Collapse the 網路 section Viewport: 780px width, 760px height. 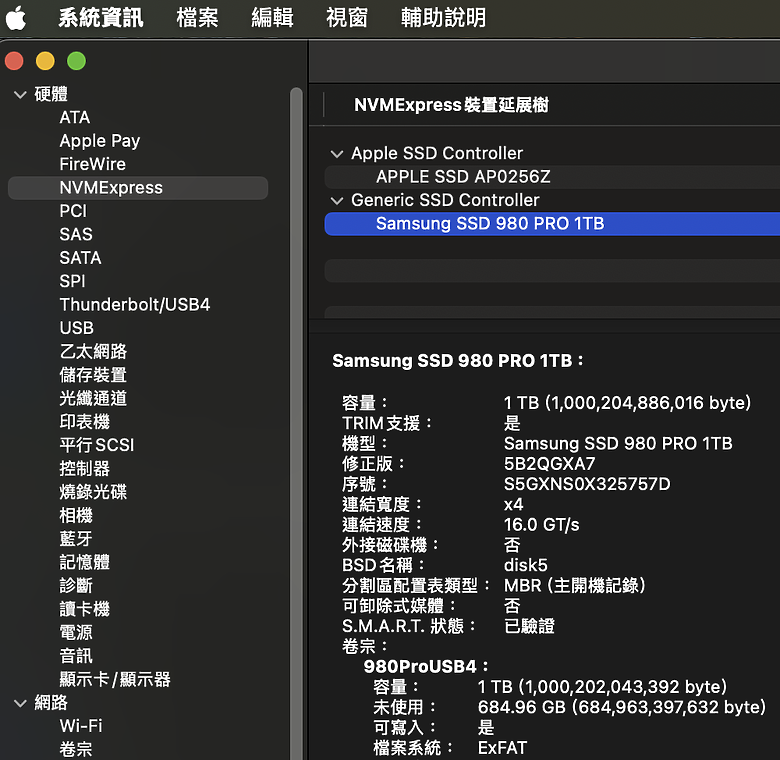coord(20,703)
